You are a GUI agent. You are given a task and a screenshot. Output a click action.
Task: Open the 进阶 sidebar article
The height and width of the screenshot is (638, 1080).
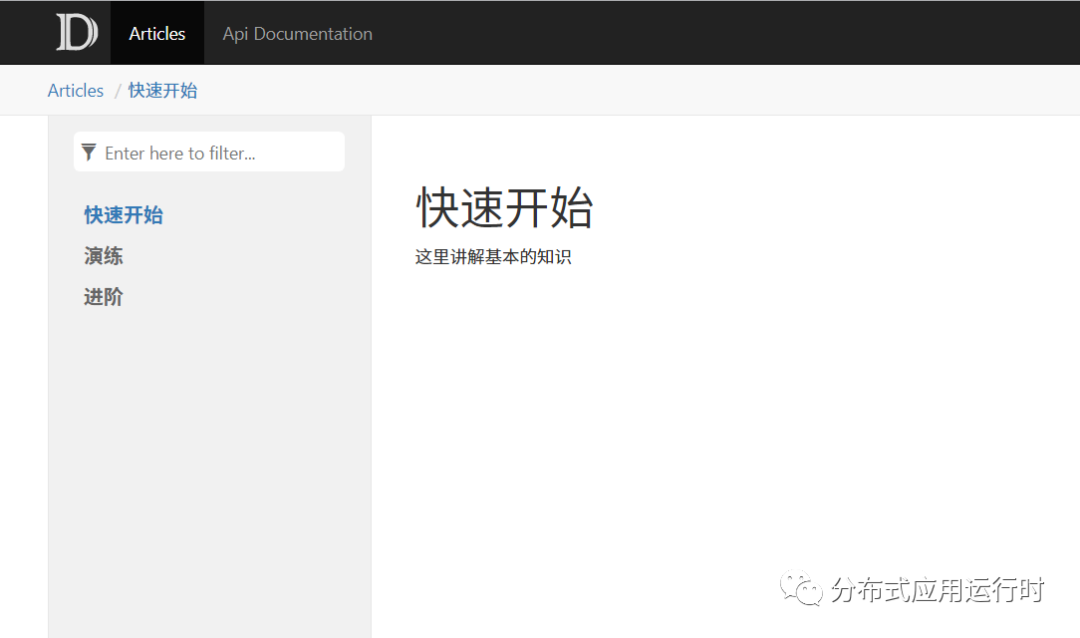(103, 297)
